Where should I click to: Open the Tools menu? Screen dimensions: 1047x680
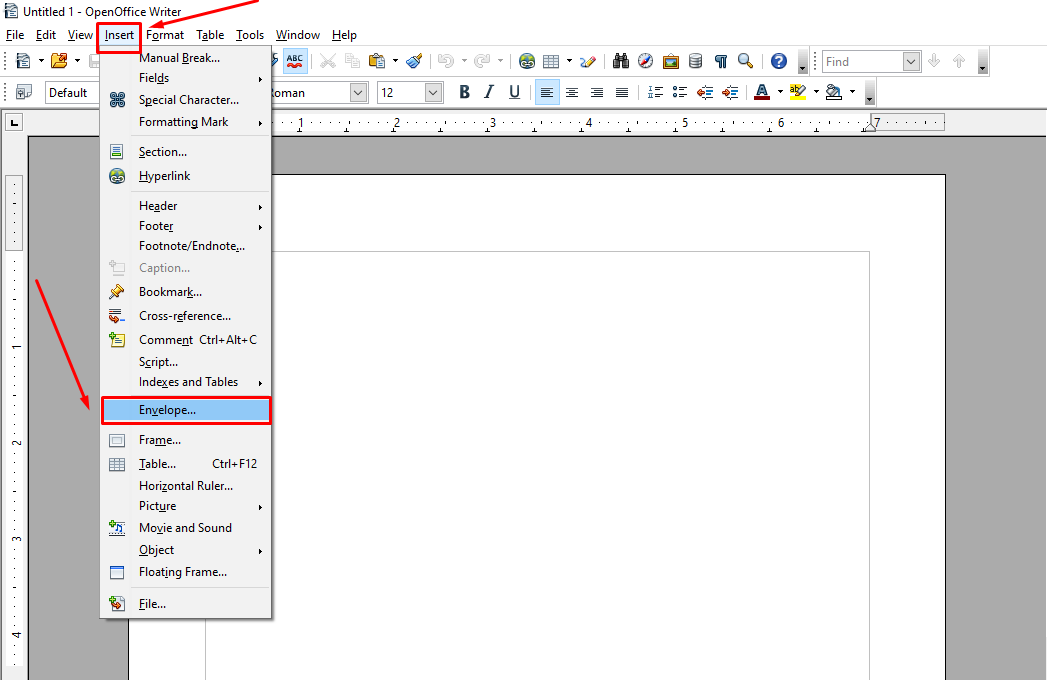tap(249, 34)
